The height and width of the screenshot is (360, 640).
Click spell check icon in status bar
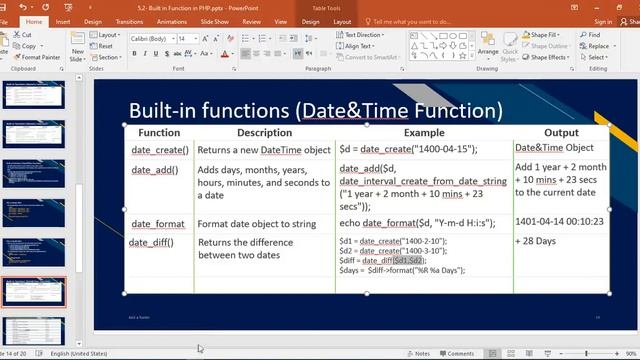click(x=39, y=353)
